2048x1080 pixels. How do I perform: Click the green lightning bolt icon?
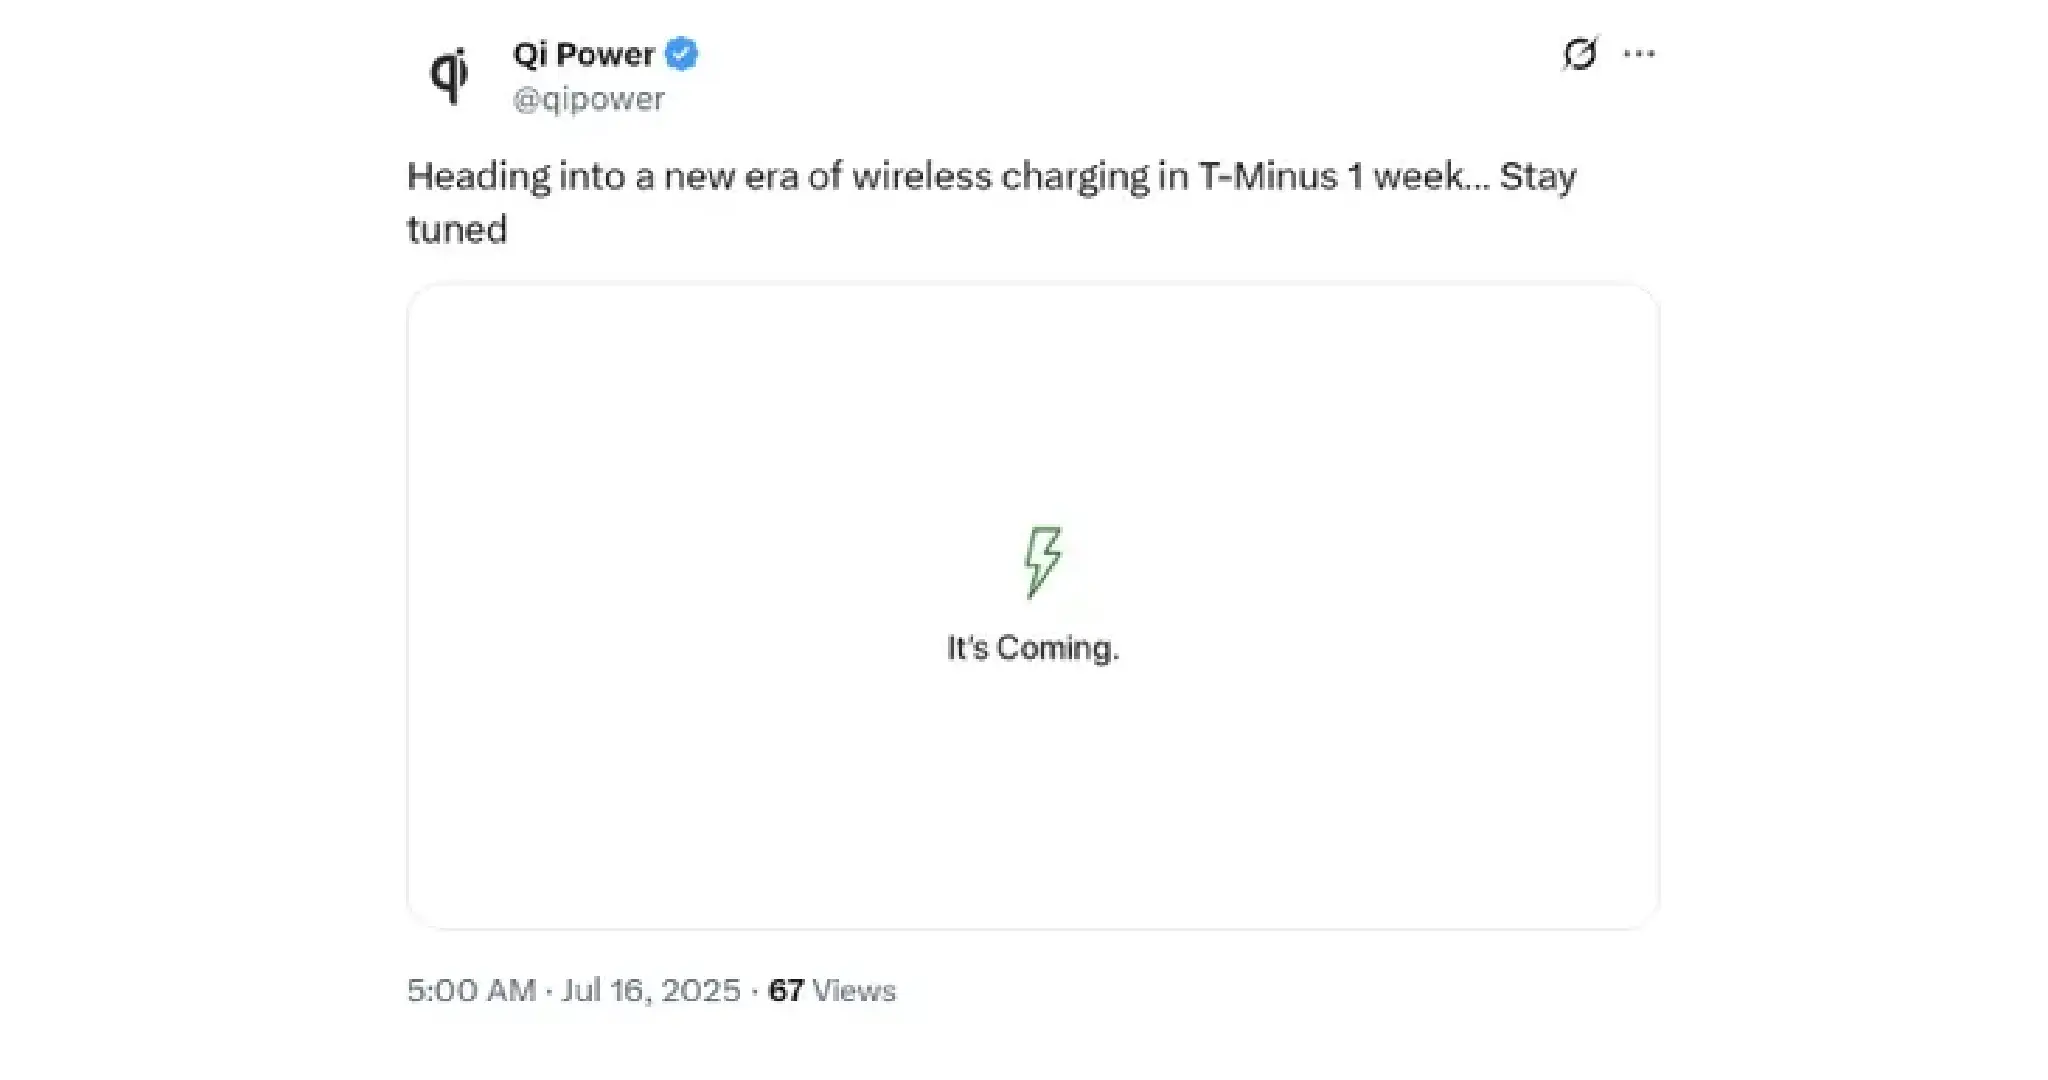pos(1042,562)
